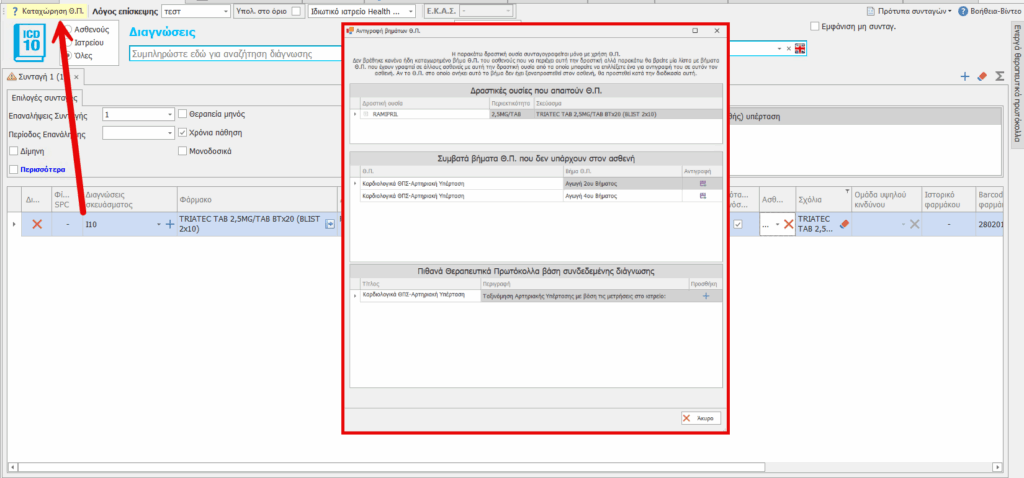Click the UK flag language icon
Image resolution: width=1024 pixels, height=478 pixels.
[x=799, y=48]
